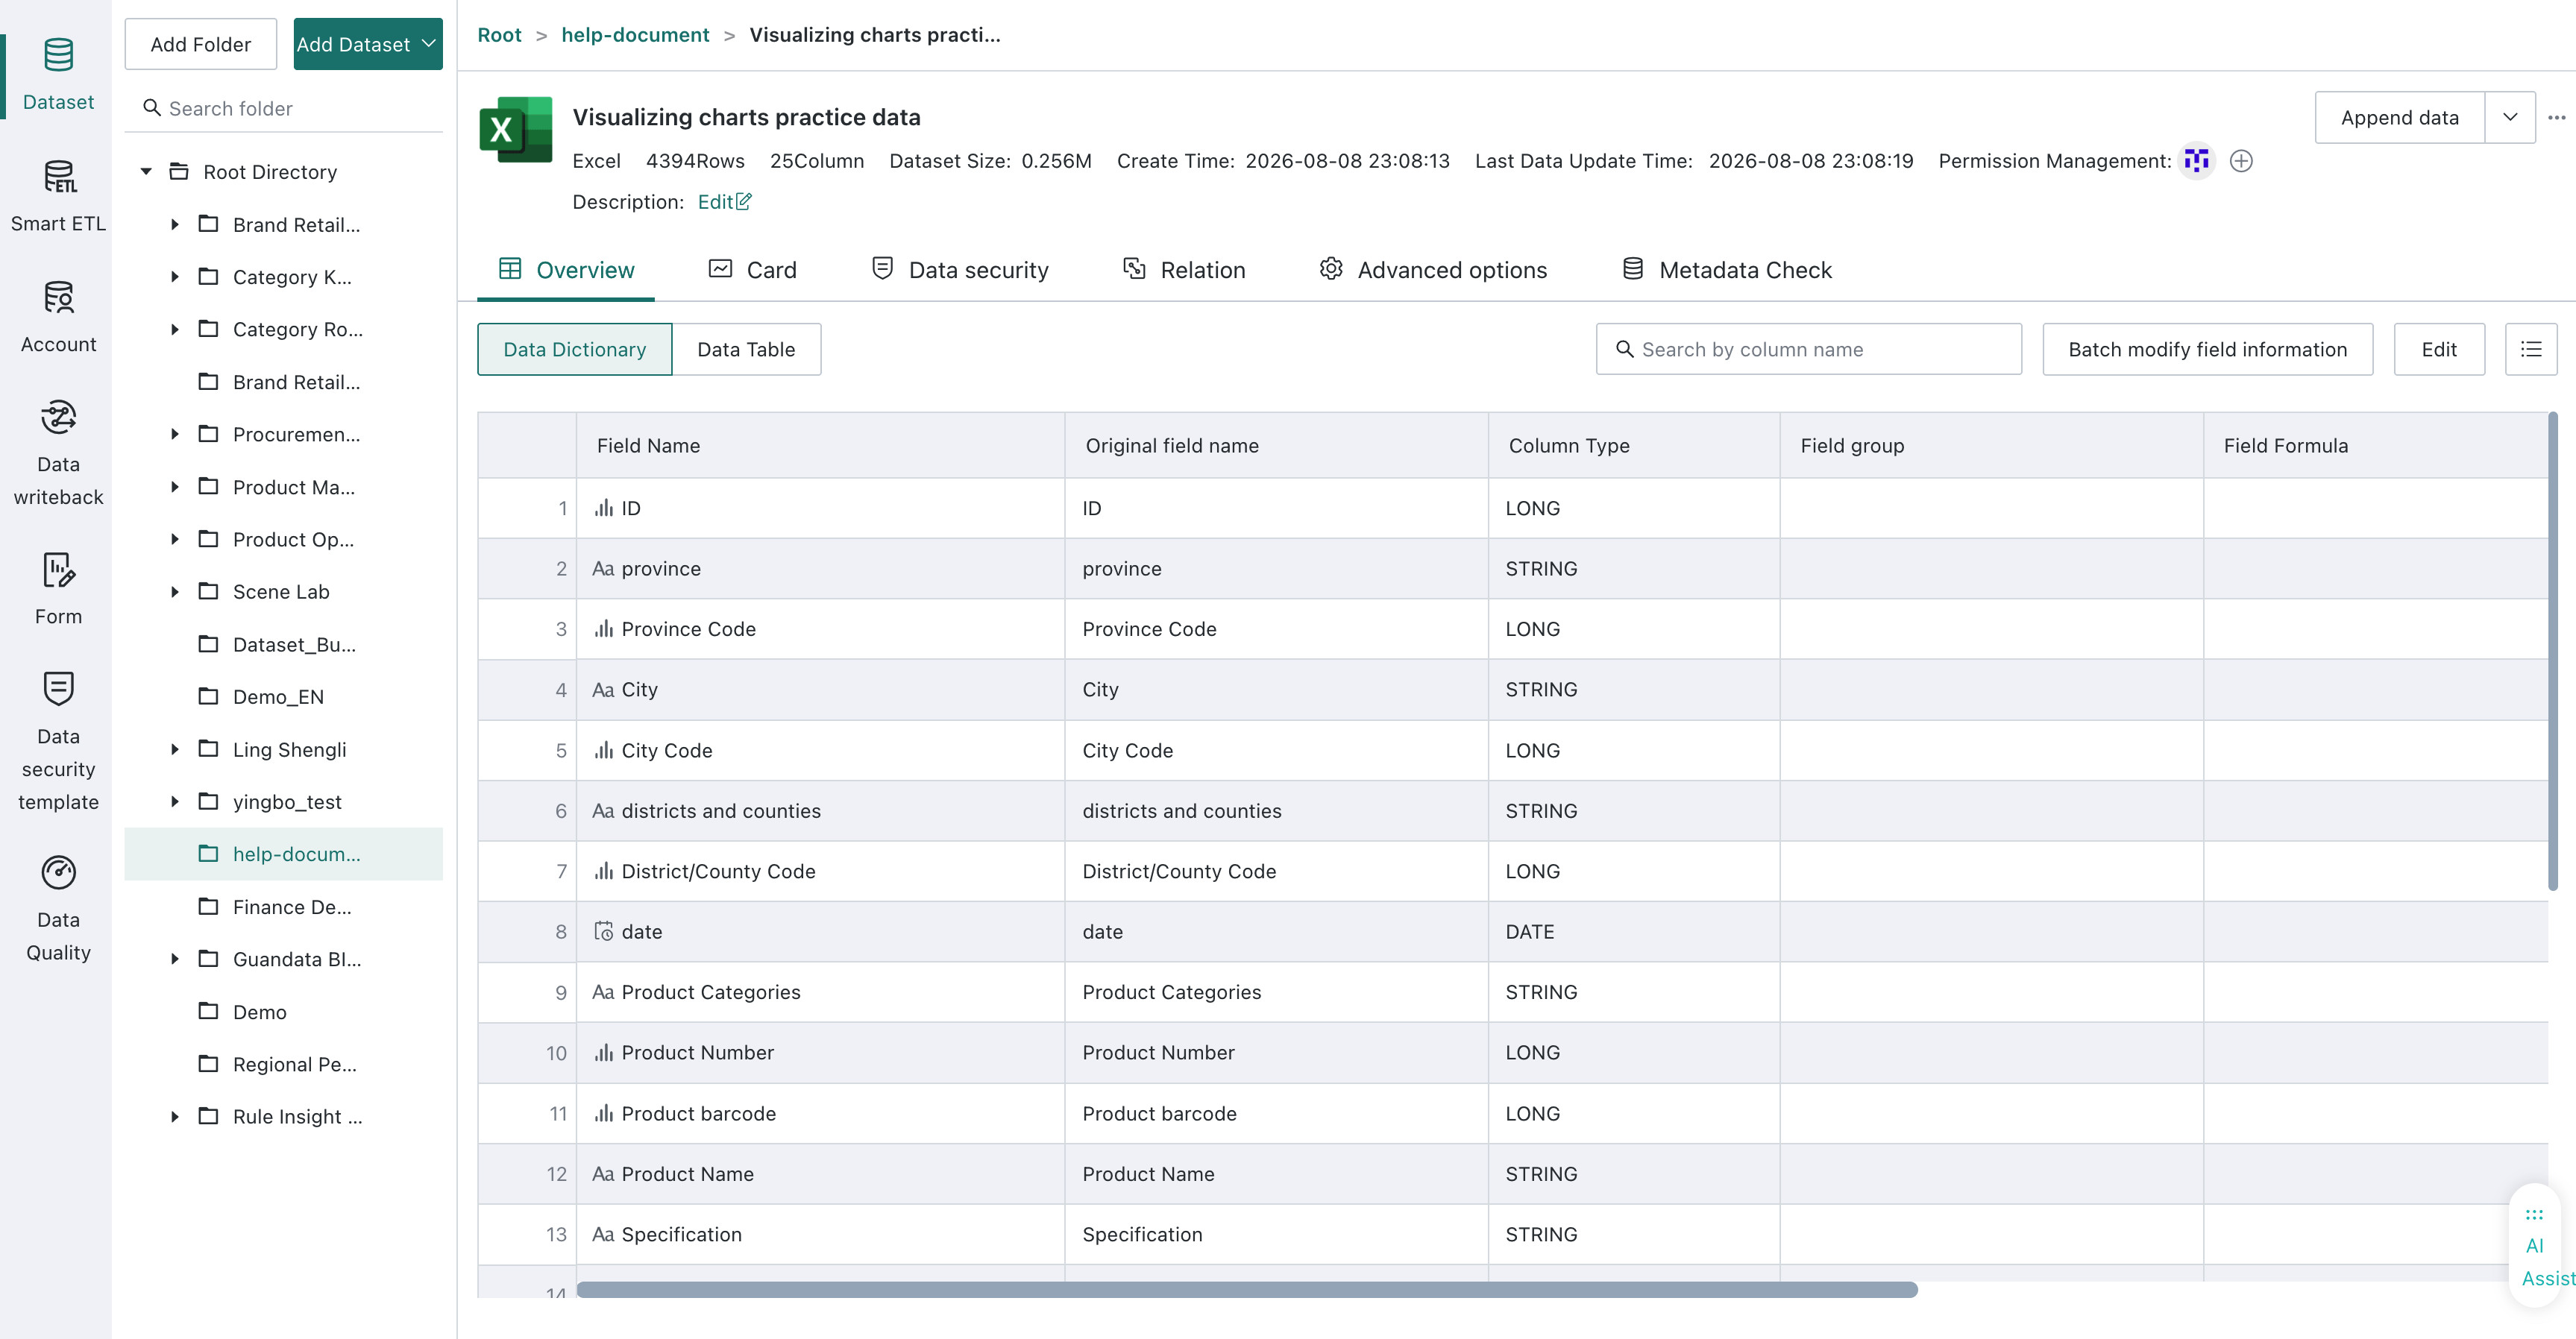Select the Data Table view

coord(746,349)
